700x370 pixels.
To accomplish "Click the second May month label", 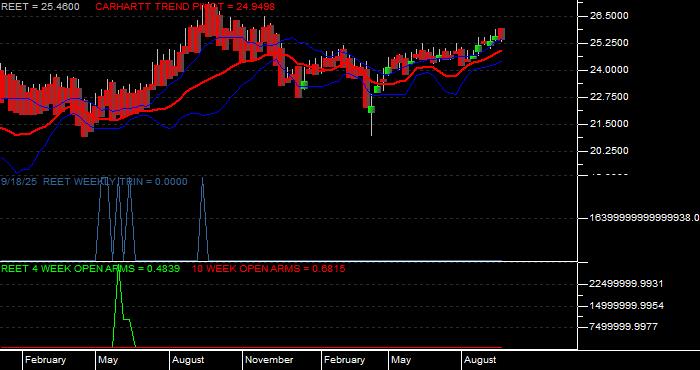I will [x=401, y=360].
